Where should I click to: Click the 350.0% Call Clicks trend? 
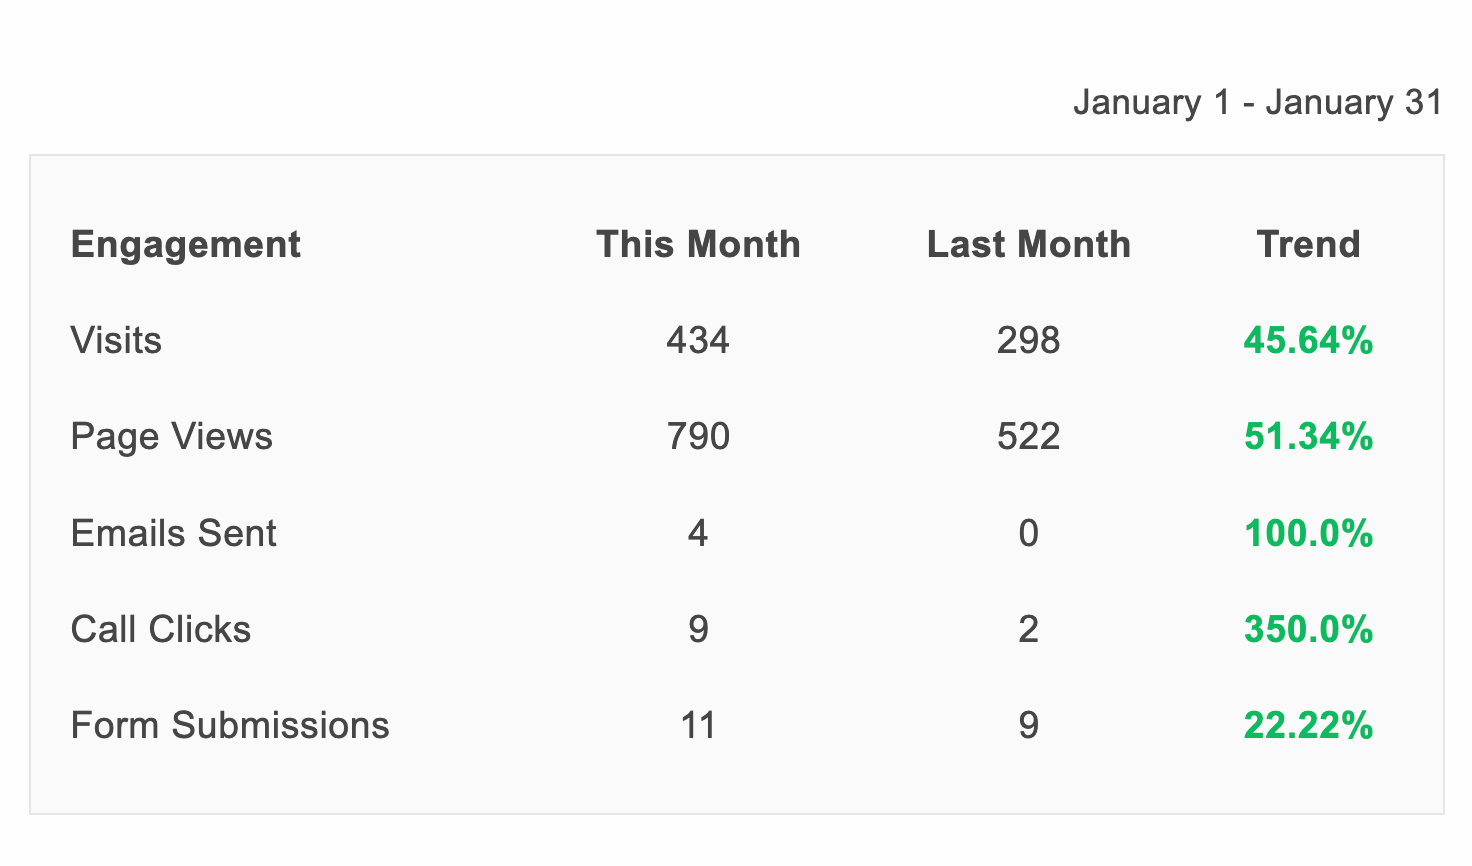[1308, 629]
